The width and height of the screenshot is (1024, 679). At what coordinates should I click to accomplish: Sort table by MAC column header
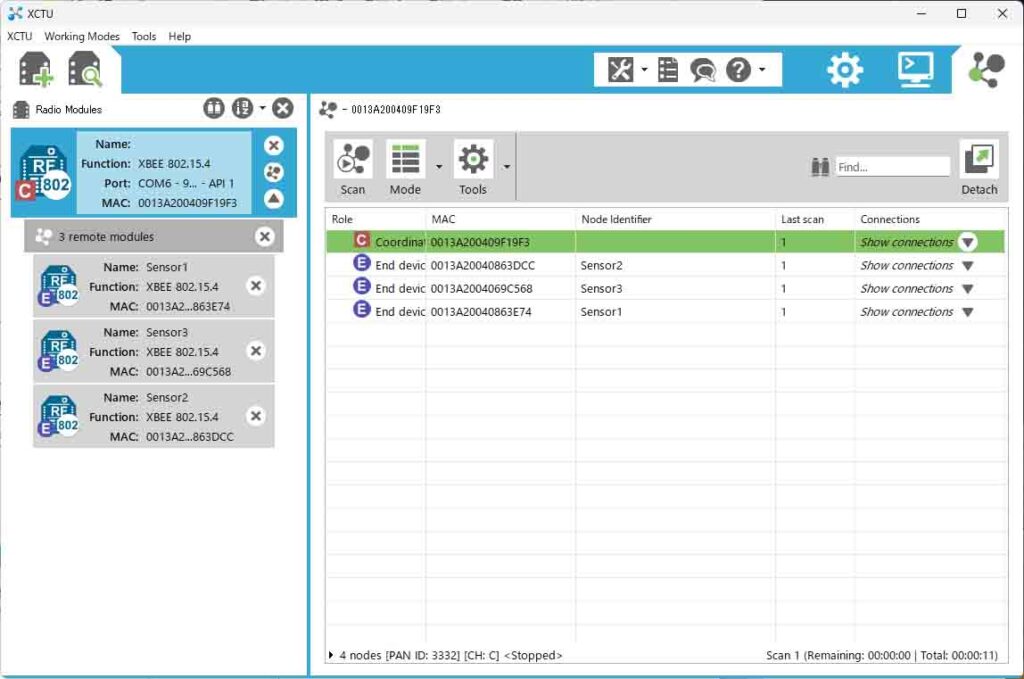[x=500, y=219]
